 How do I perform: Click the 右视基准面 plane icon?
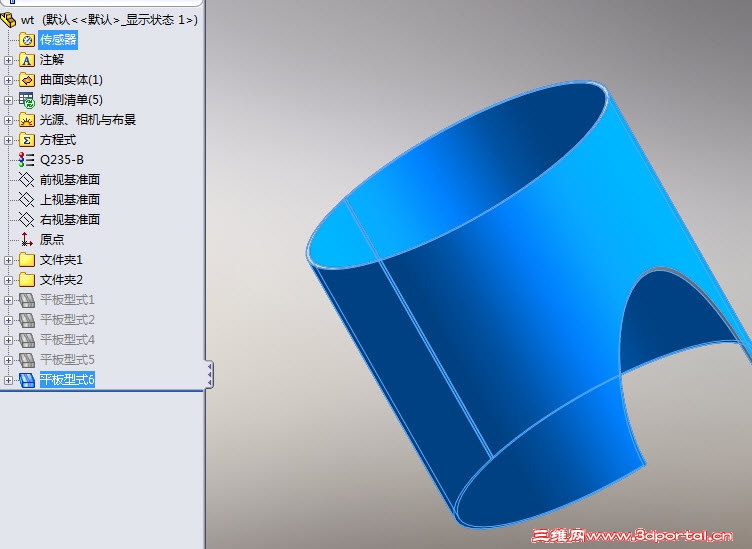point(26,220)
